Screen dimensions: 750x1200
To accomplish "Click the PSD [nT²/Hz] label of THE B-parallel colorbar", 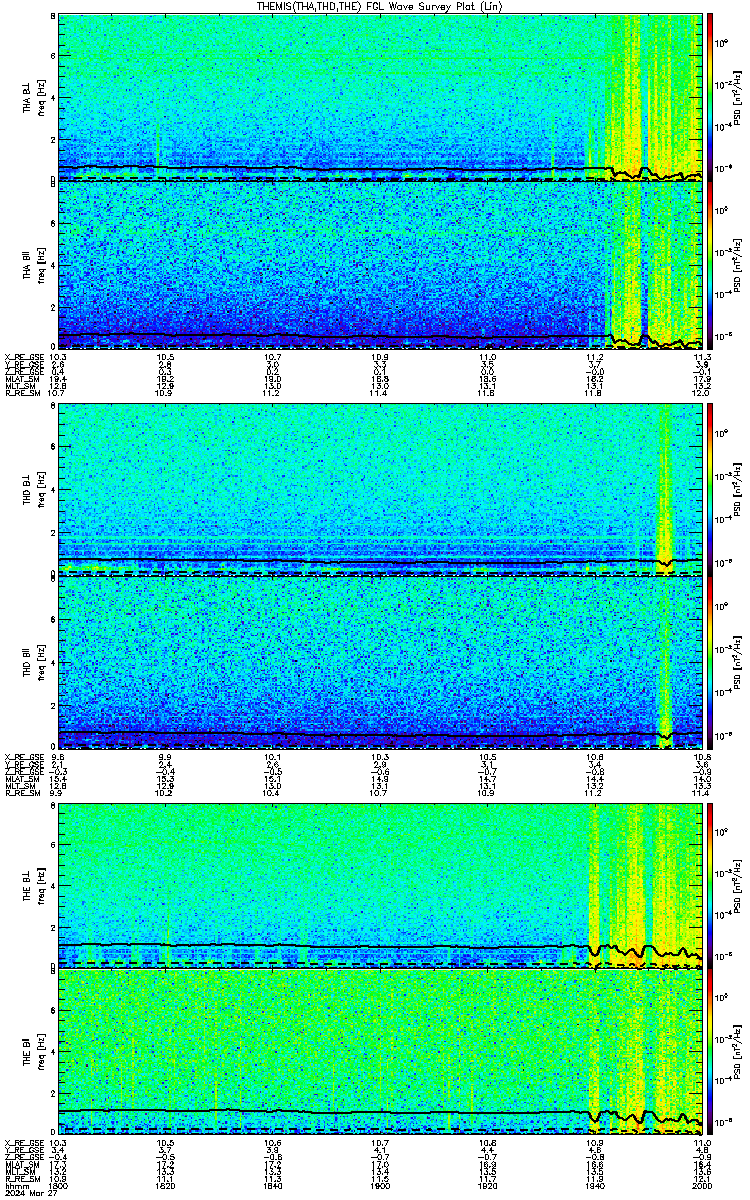I will tap(737, 1051).
